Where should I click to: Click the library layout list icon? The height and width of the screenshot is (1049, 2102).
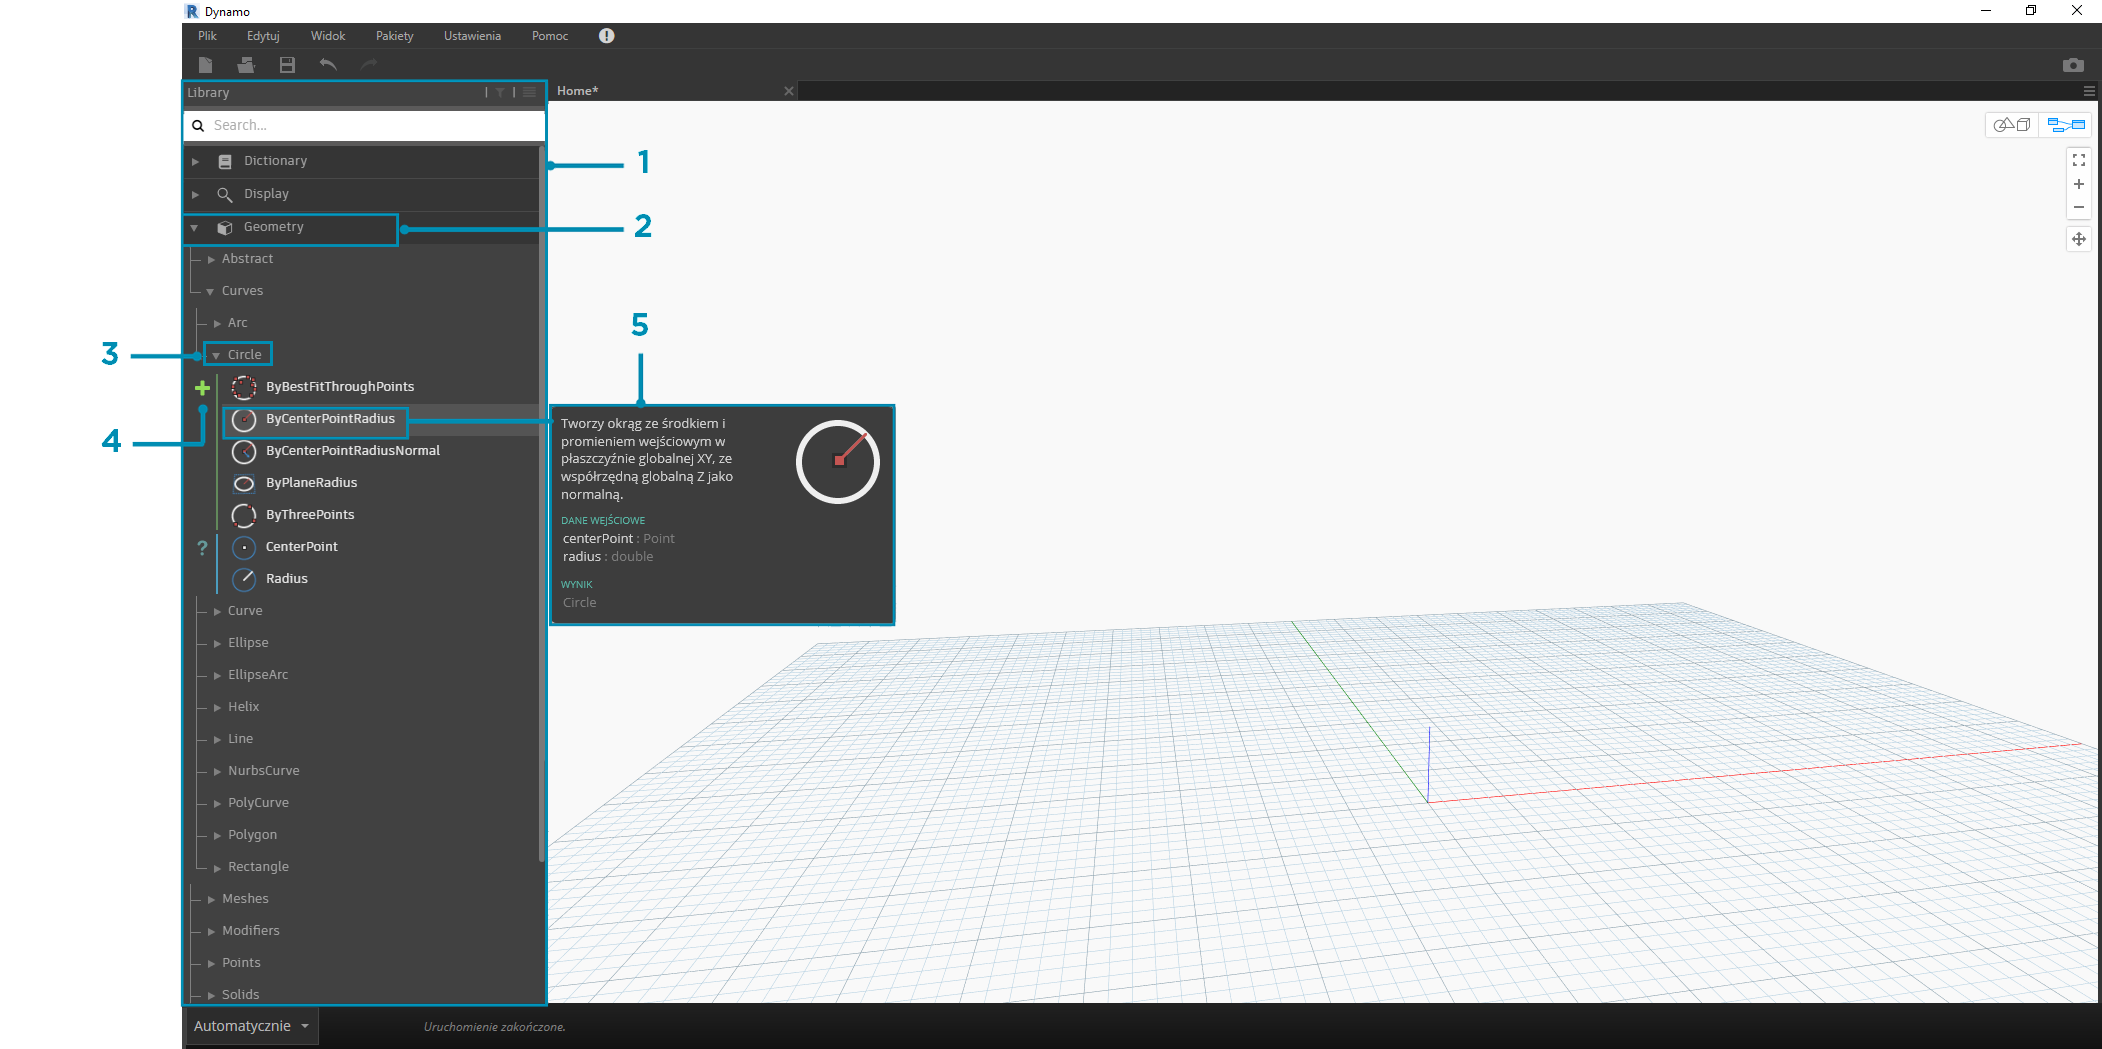tap(529, 92)
